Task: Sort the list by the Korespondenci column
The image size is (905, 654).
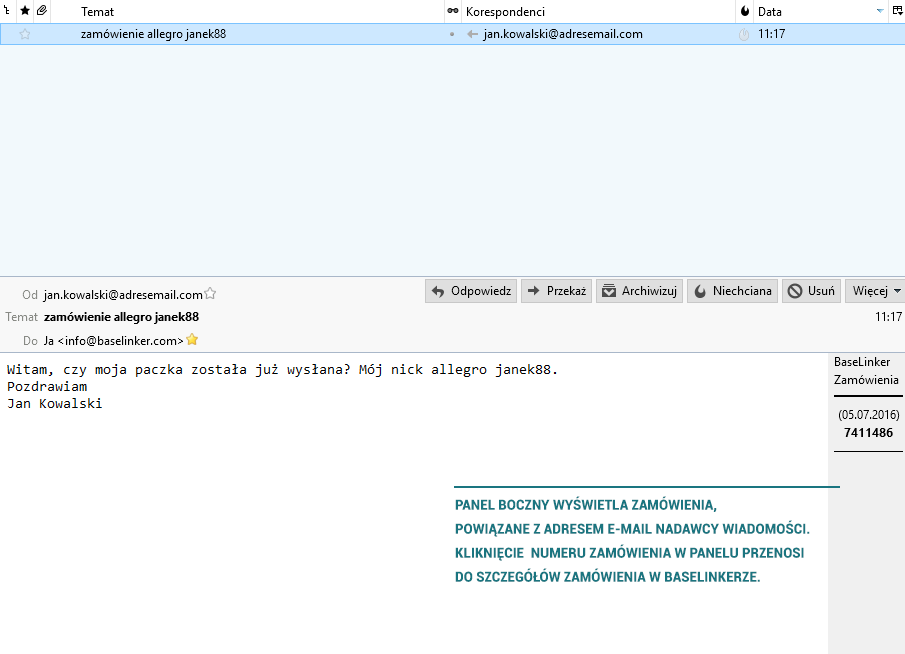Action: [505, 12]
